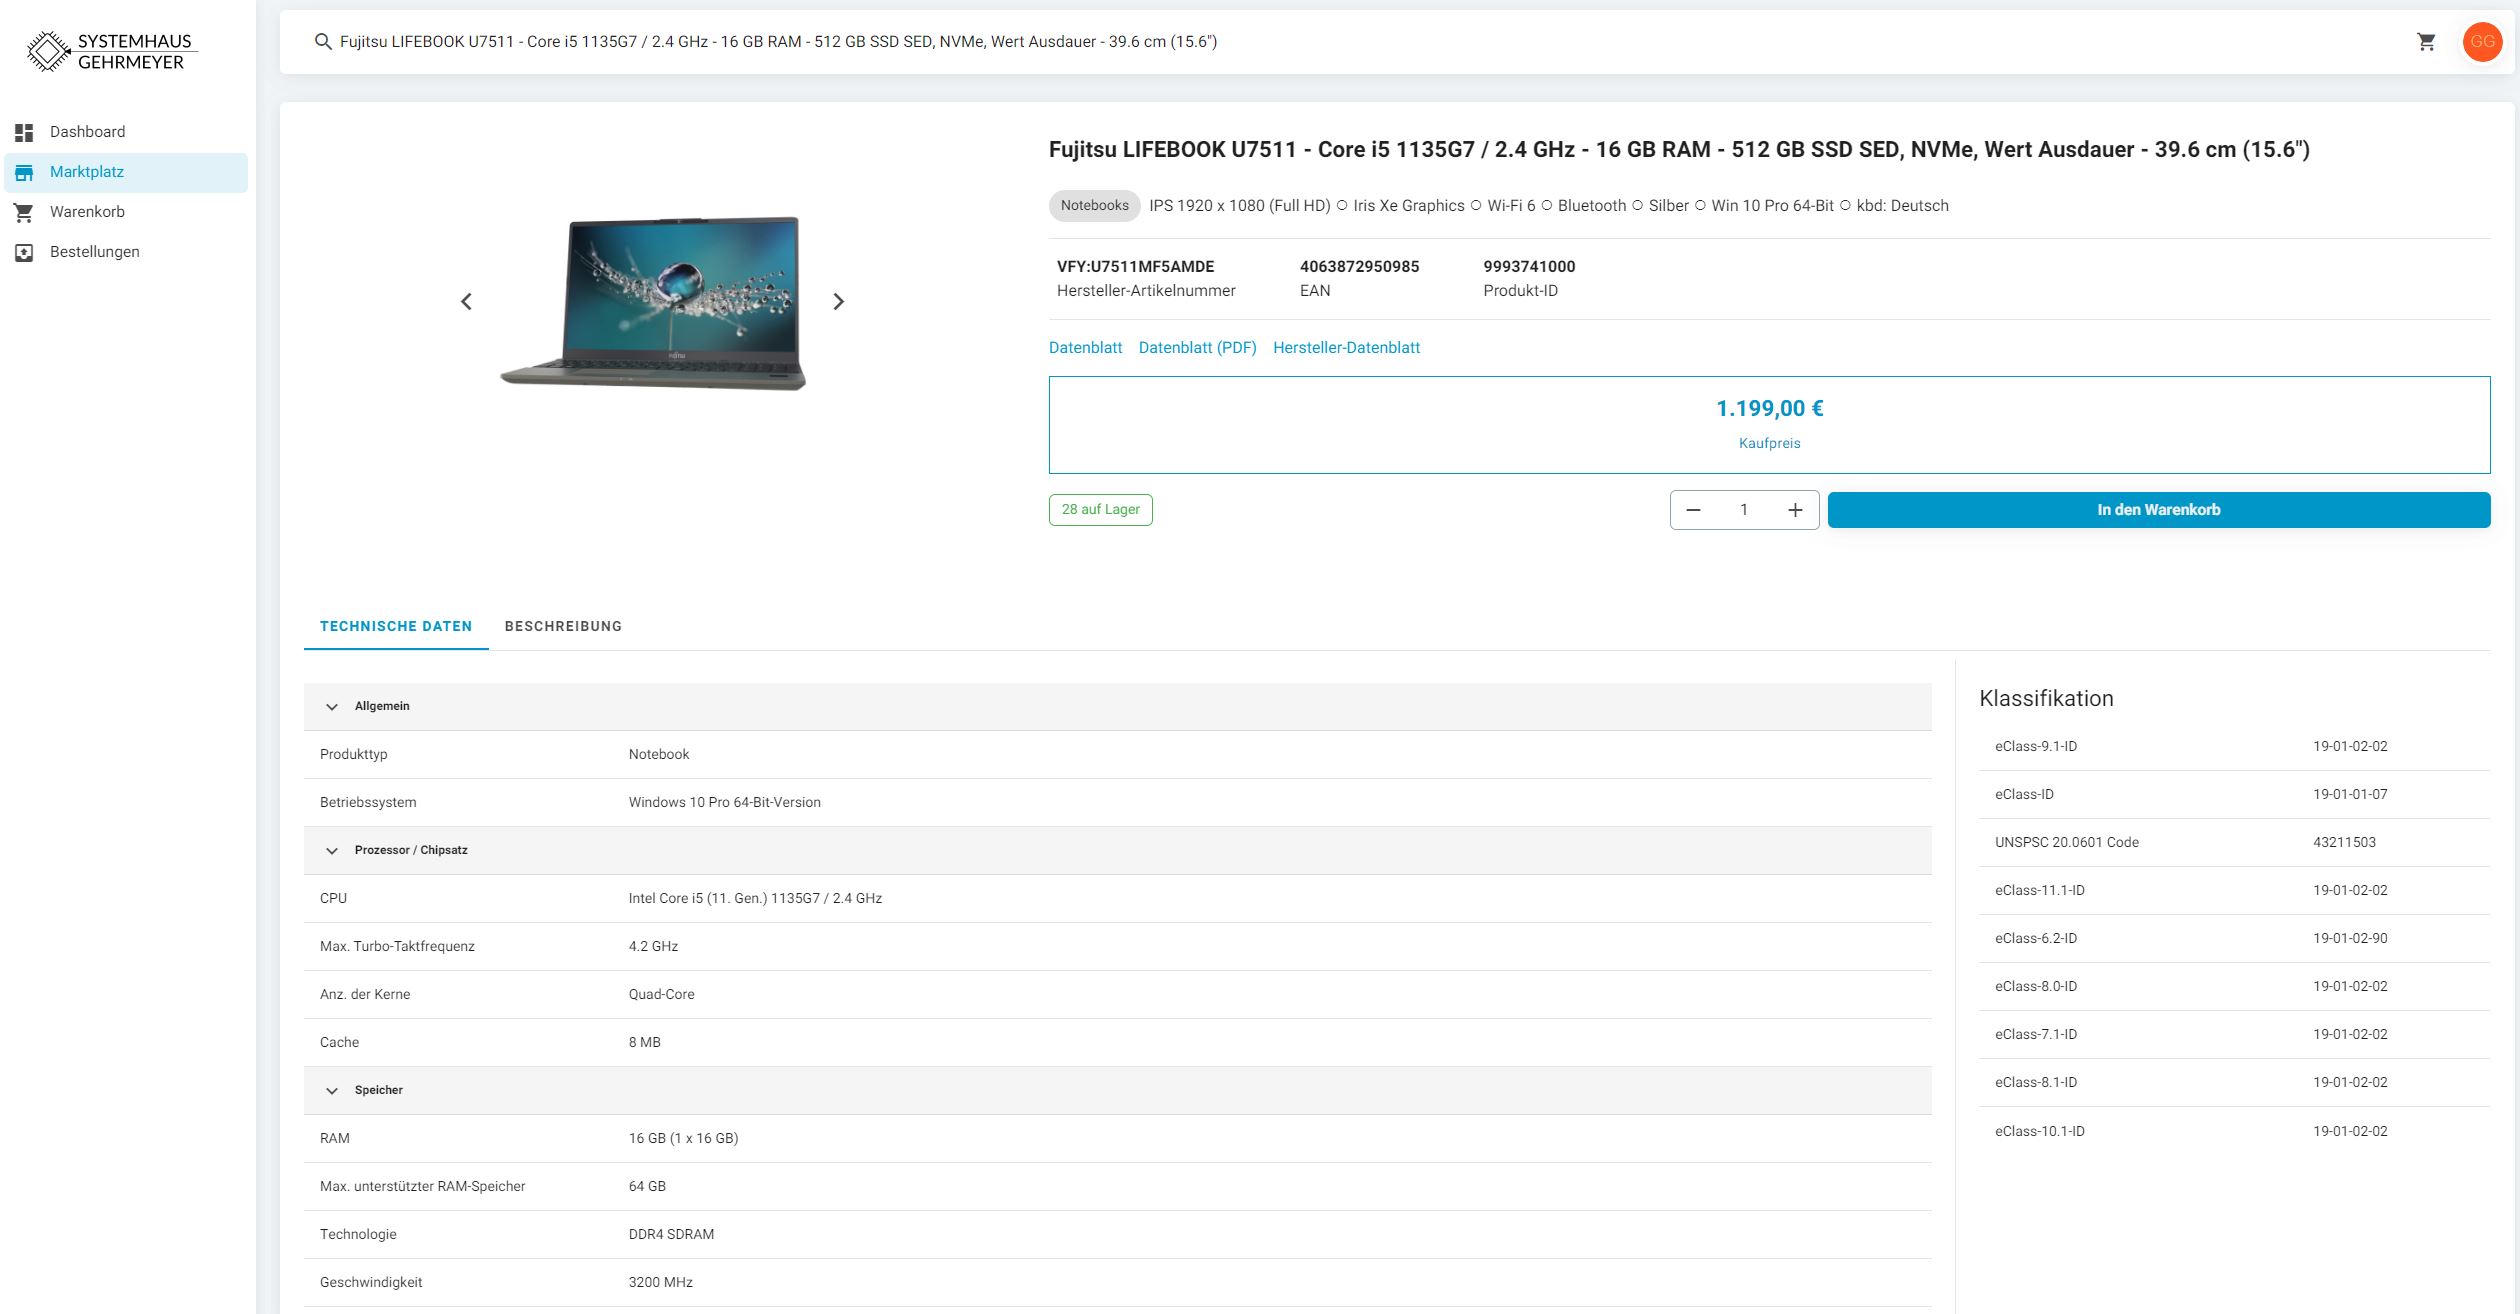Open Dashboard in sidebar
Screen dimensions: 2520x1314
126,132
